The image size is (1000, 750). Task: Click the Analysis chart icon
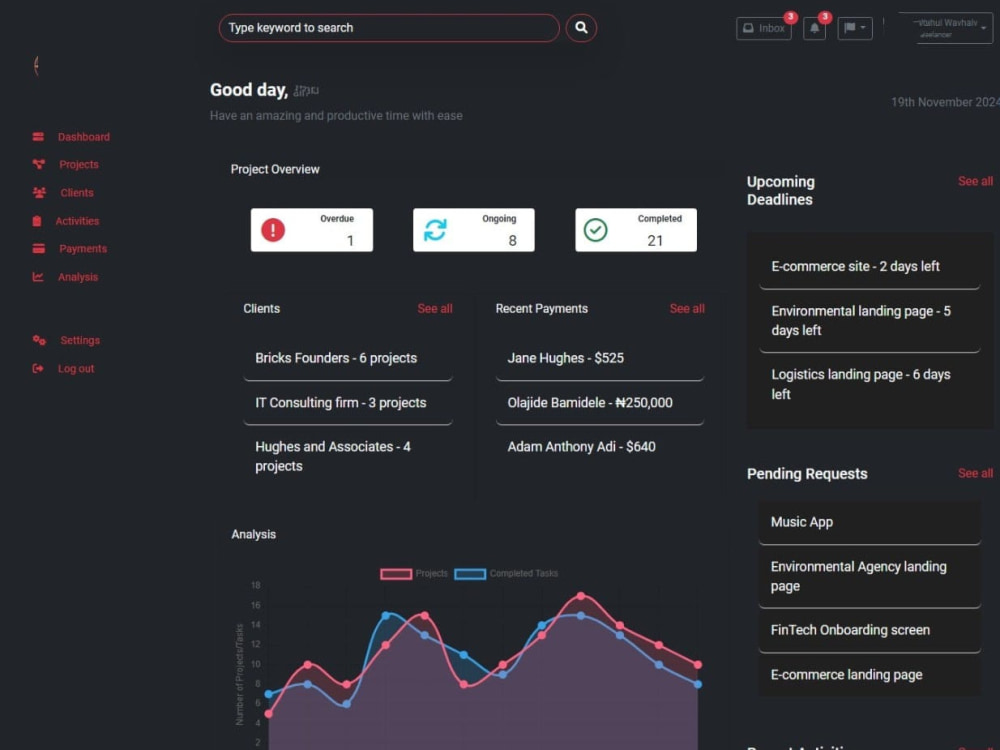point(38,277)
